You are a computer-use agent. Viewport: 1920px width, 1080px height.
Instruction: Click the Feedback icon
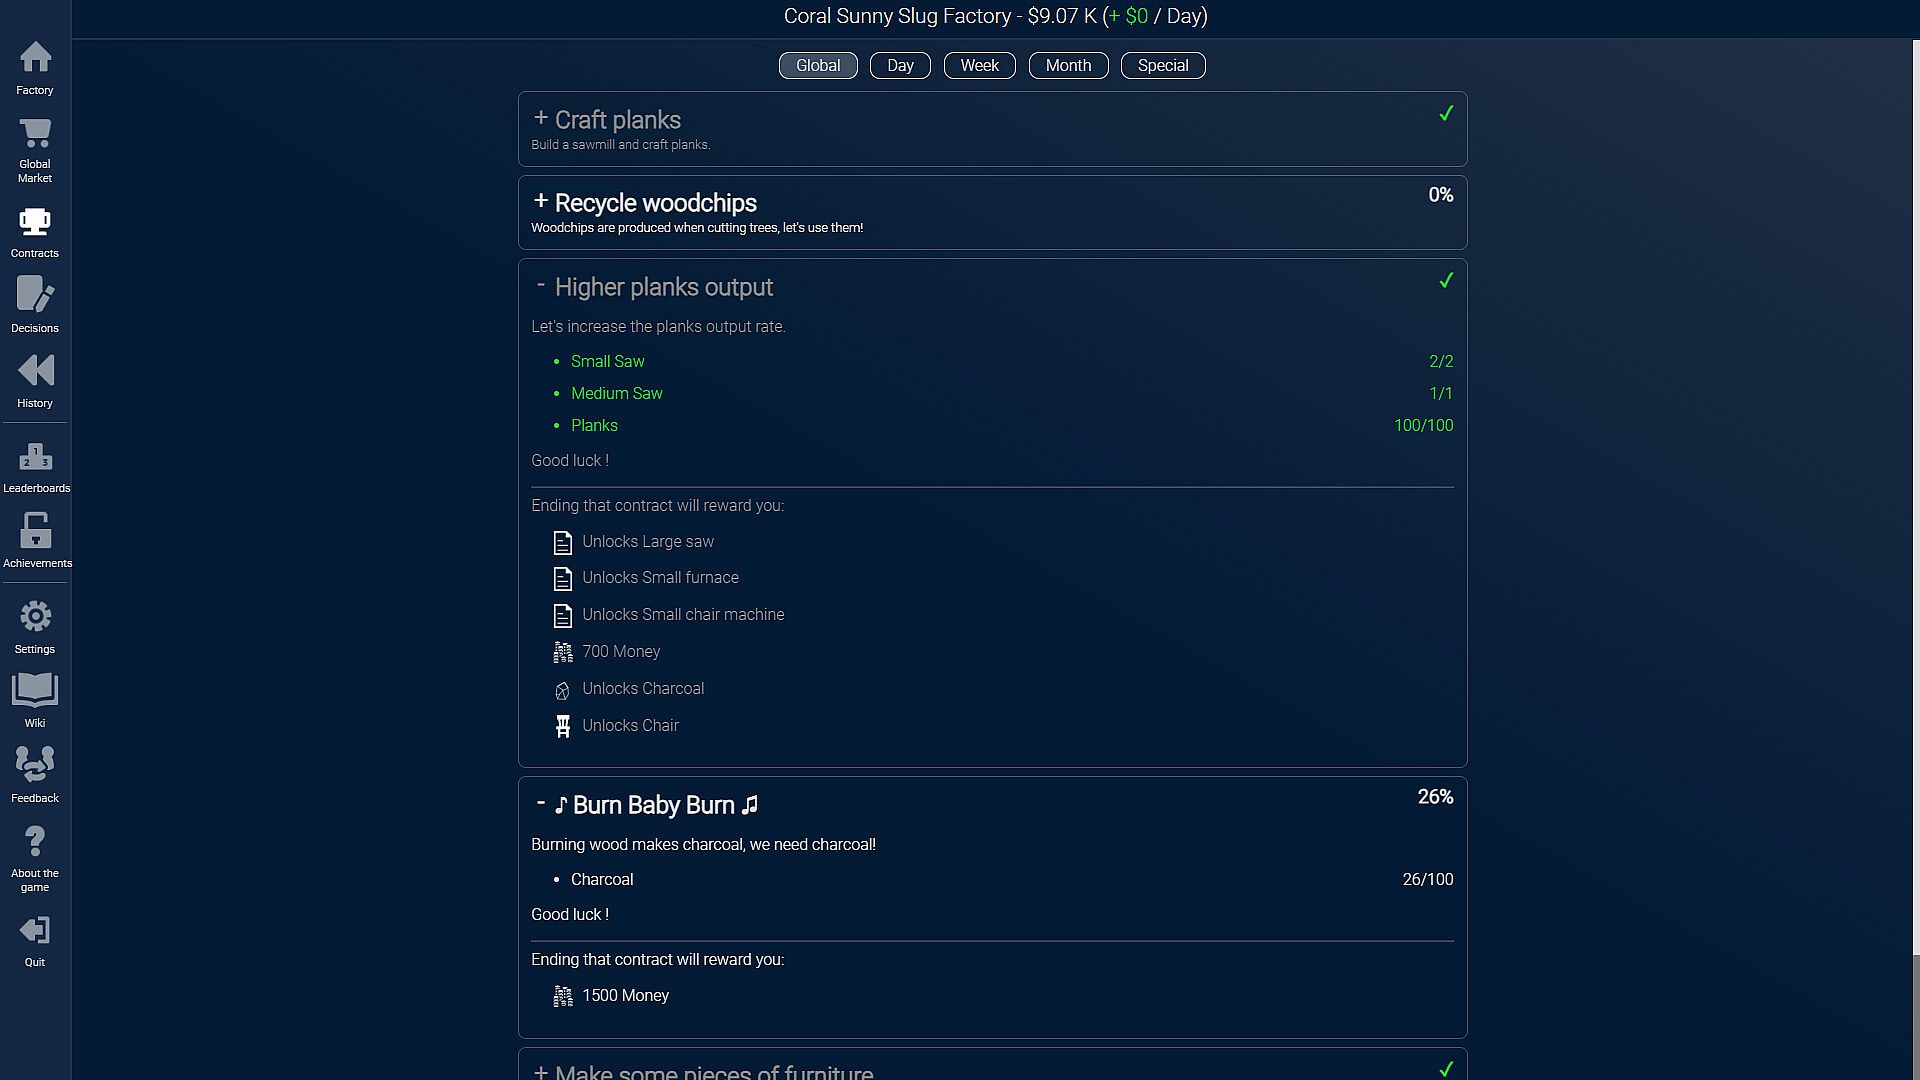35,765
